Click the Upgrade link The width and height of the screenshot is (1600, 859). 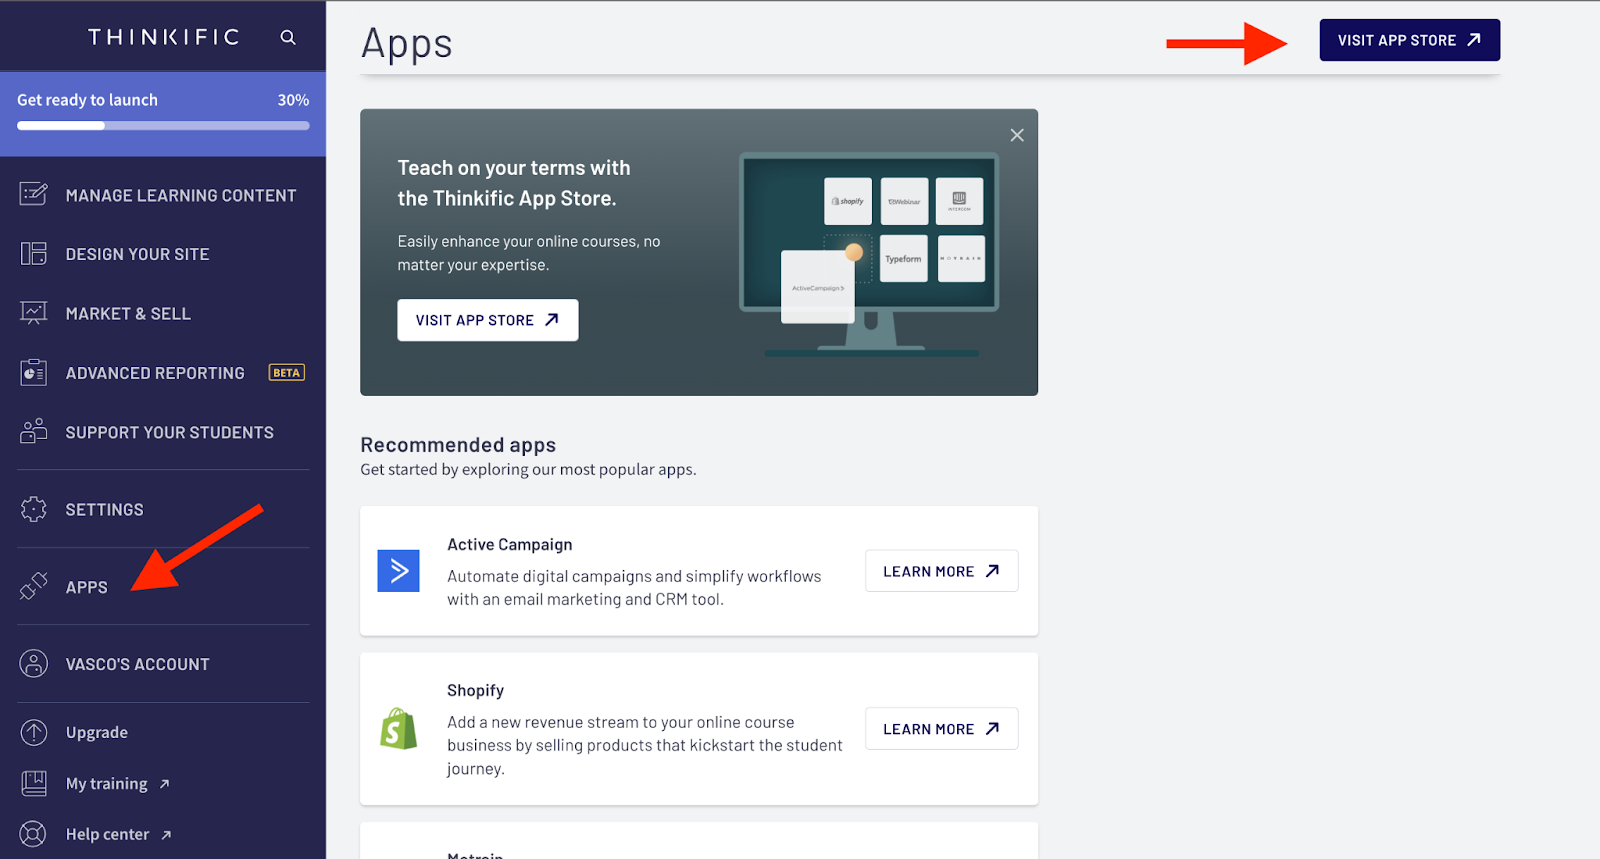click(97, 732)
